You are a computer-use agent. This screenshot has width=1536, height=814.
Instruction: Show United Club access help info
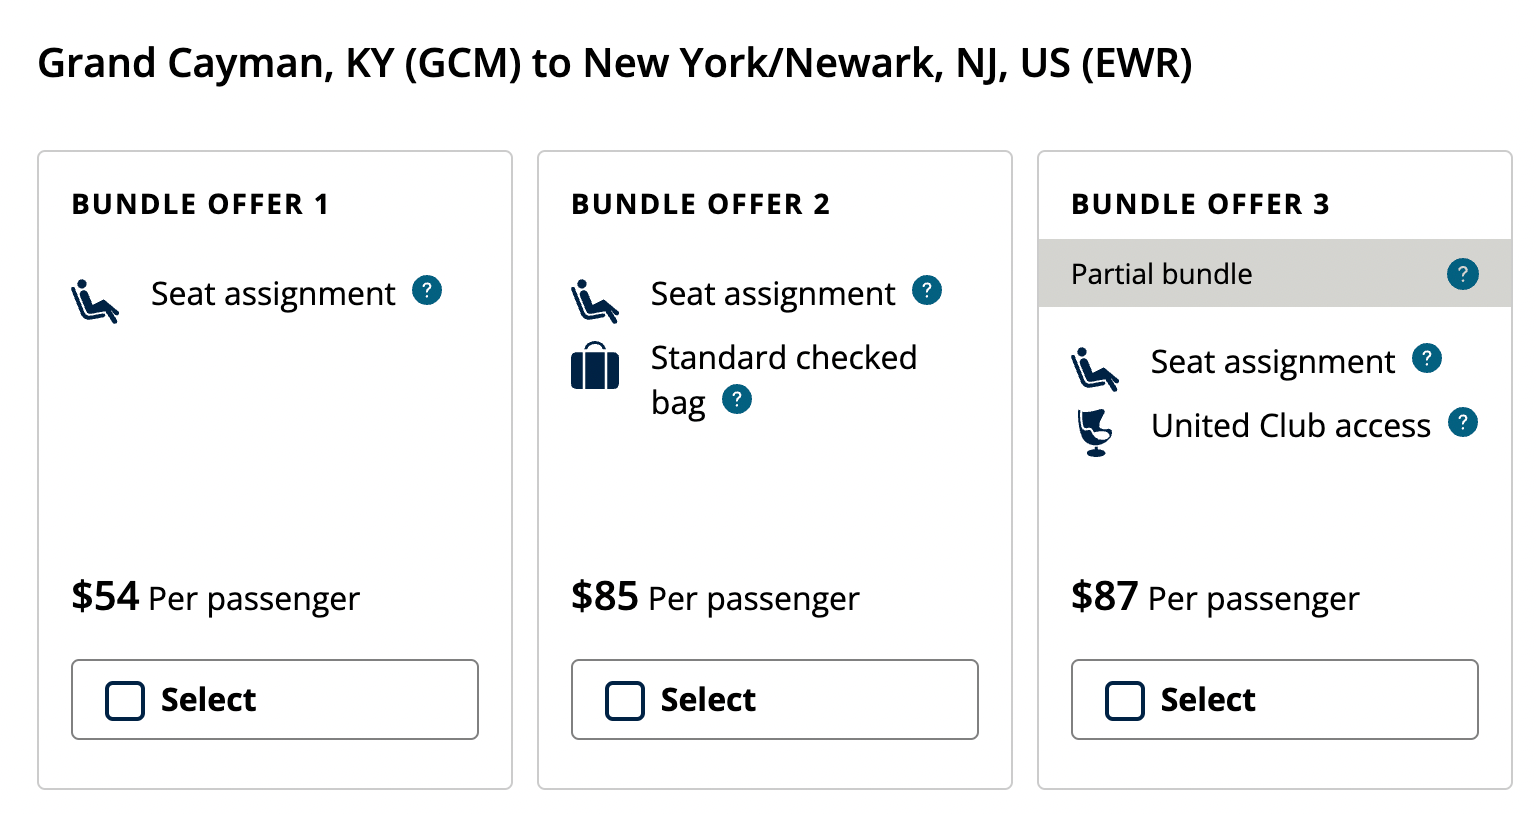click(x=1463, y=423)
